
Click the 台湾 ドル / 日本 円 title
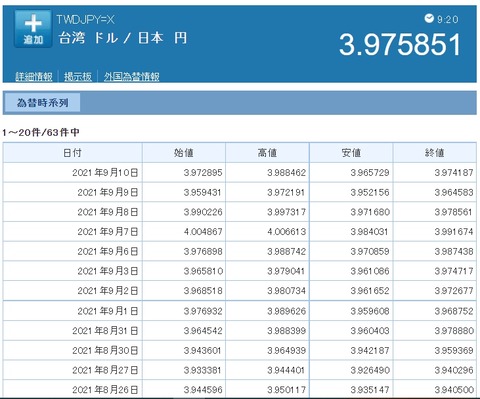[x=123, y=38]
